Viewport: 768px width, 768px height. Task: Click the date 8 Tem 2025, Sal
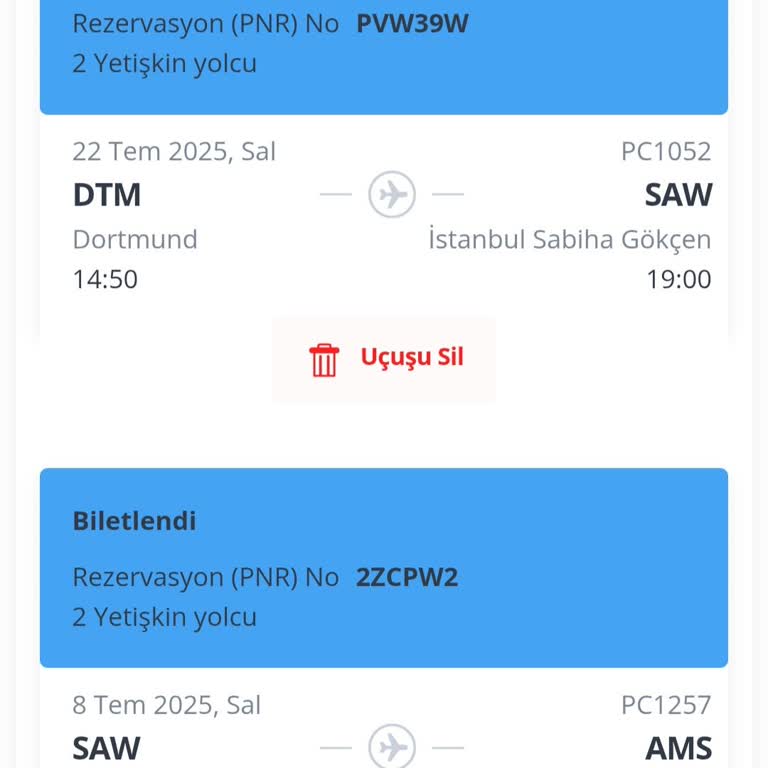tap(166, 705)
